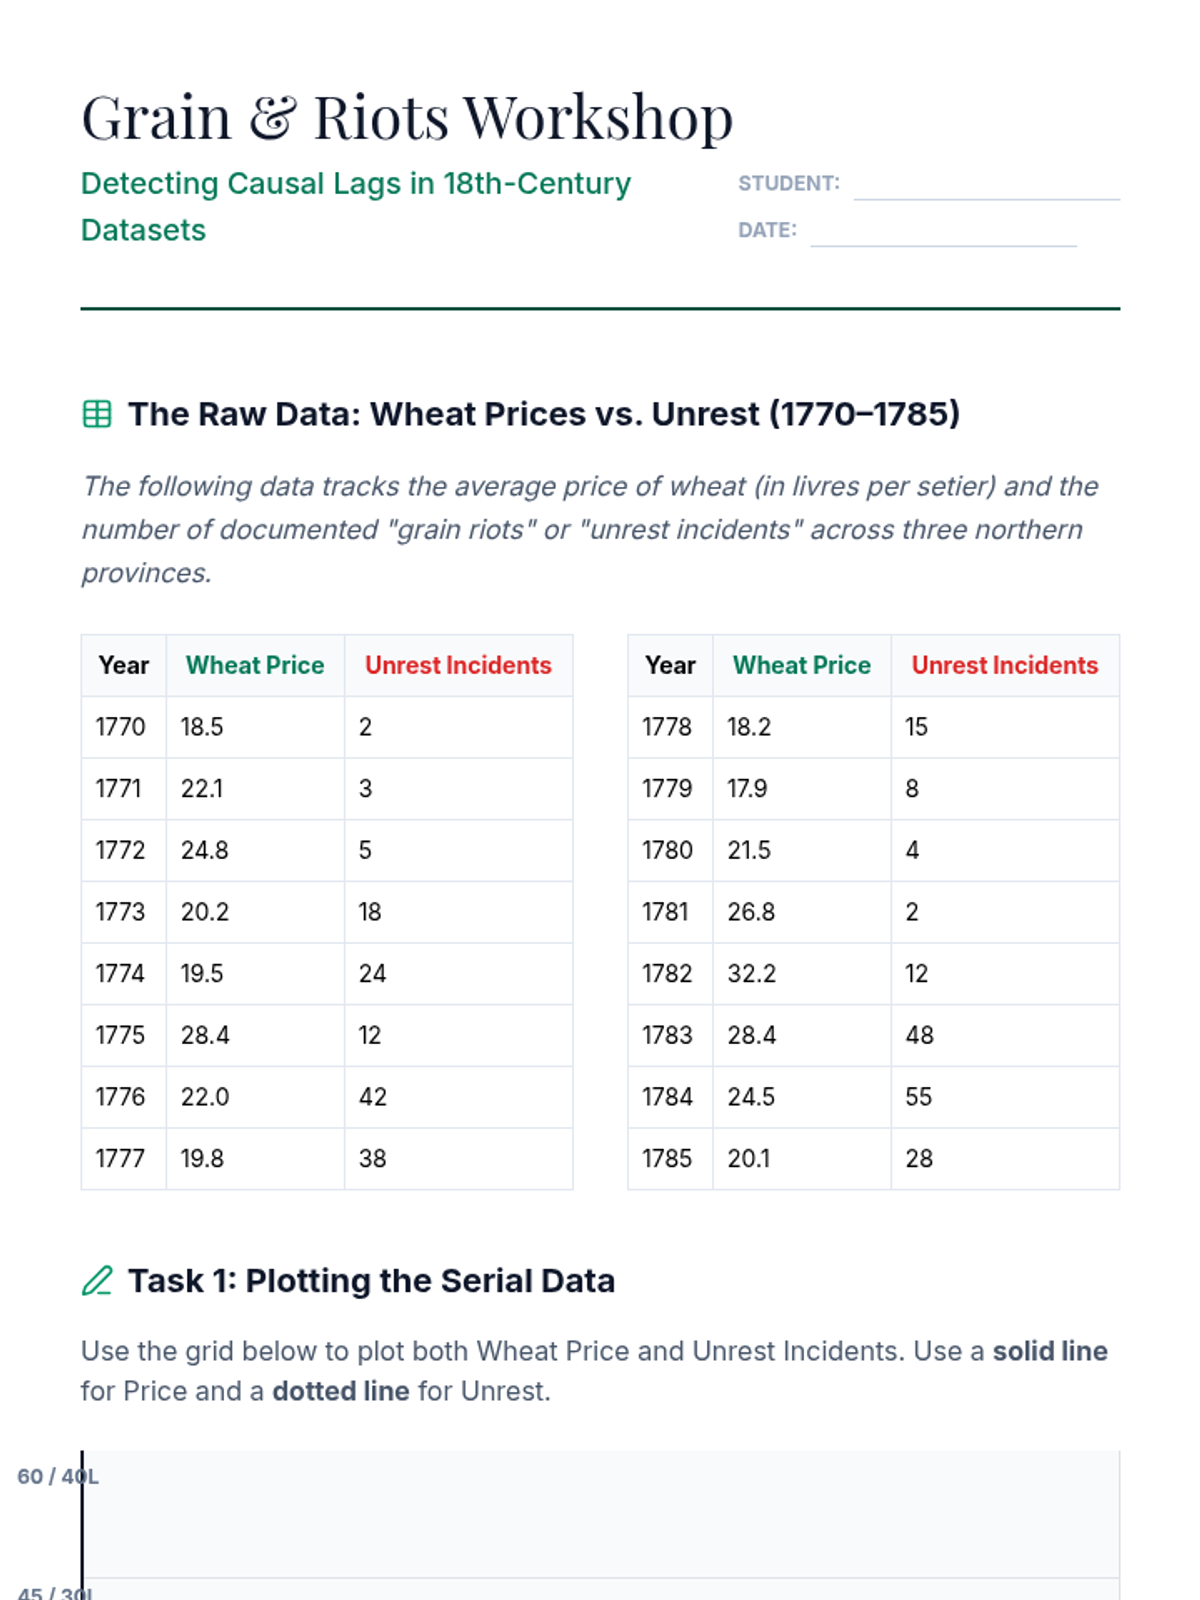Viewport: 1200px width, 1600px height.
Task: Click the Grain & Riots Workshop title
Action: pyautogui.click(x=407, y=118)
